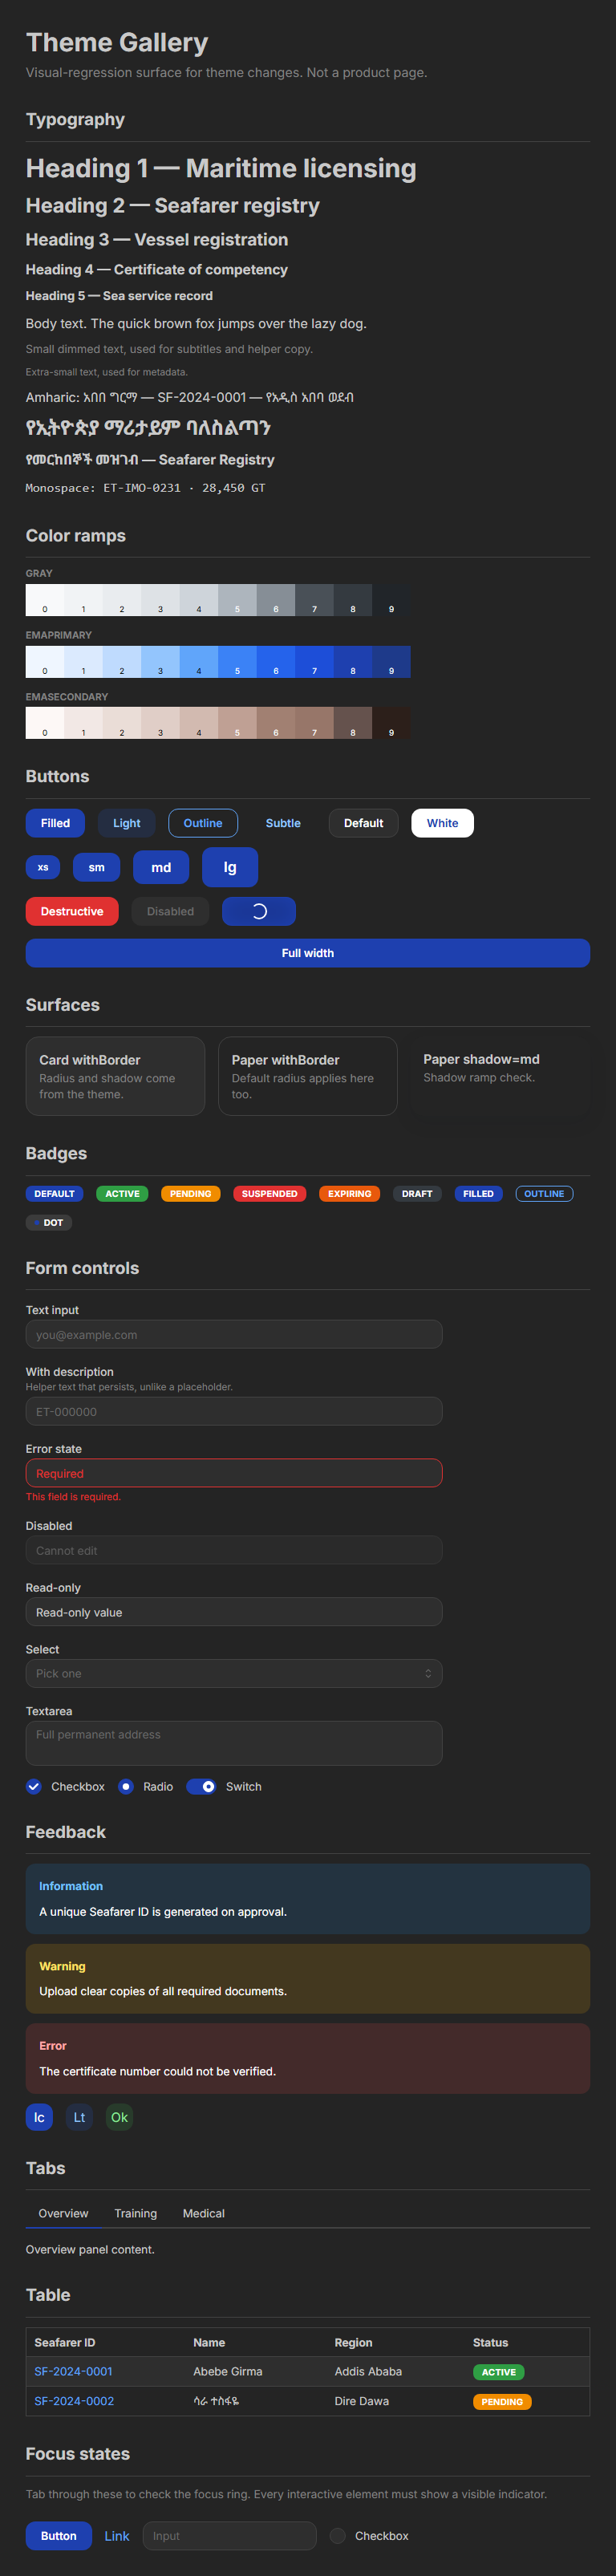Click the Default variant button
Screen dimensions: 616x2576
click(364, 823)
